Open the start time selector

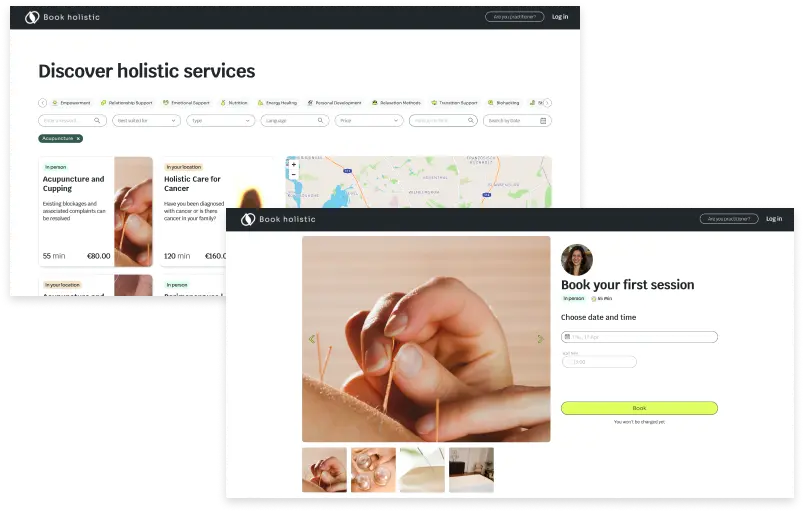point(599,362)
